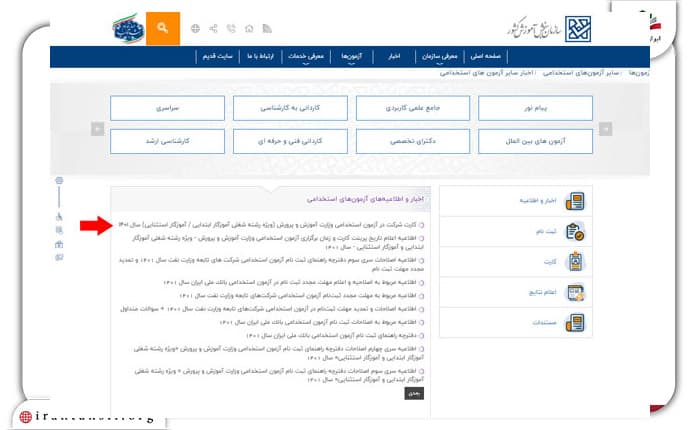The height and width of the screenshot is (430, 700).
Task: Open اطلاعیه سری چهارم اصلاحات دفترچه link
Action: [x=279, y=353]
